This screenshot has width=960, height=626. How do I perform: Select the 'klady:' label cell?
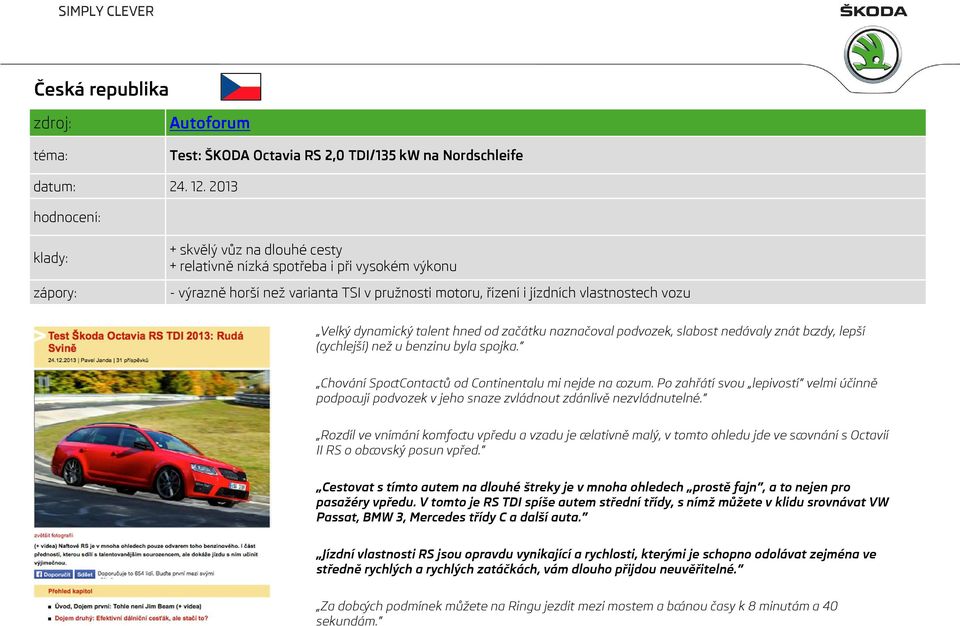97,258
